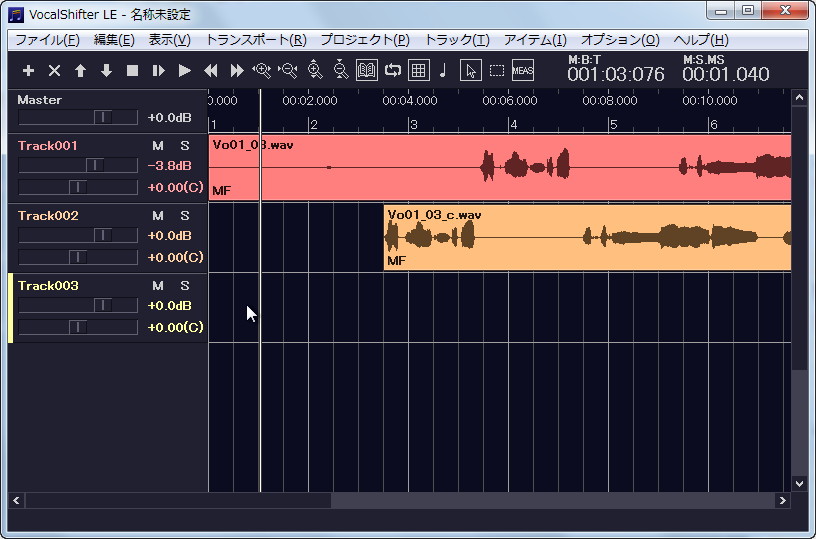Click vertical scrollbar up arrow
816x539 pixels.
[x=799, y=97]
